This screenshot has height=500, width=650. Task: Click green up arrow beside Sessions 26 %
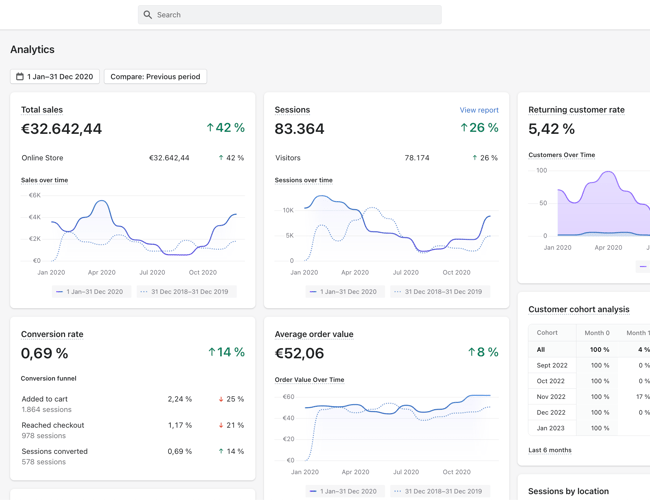point(464,128)
